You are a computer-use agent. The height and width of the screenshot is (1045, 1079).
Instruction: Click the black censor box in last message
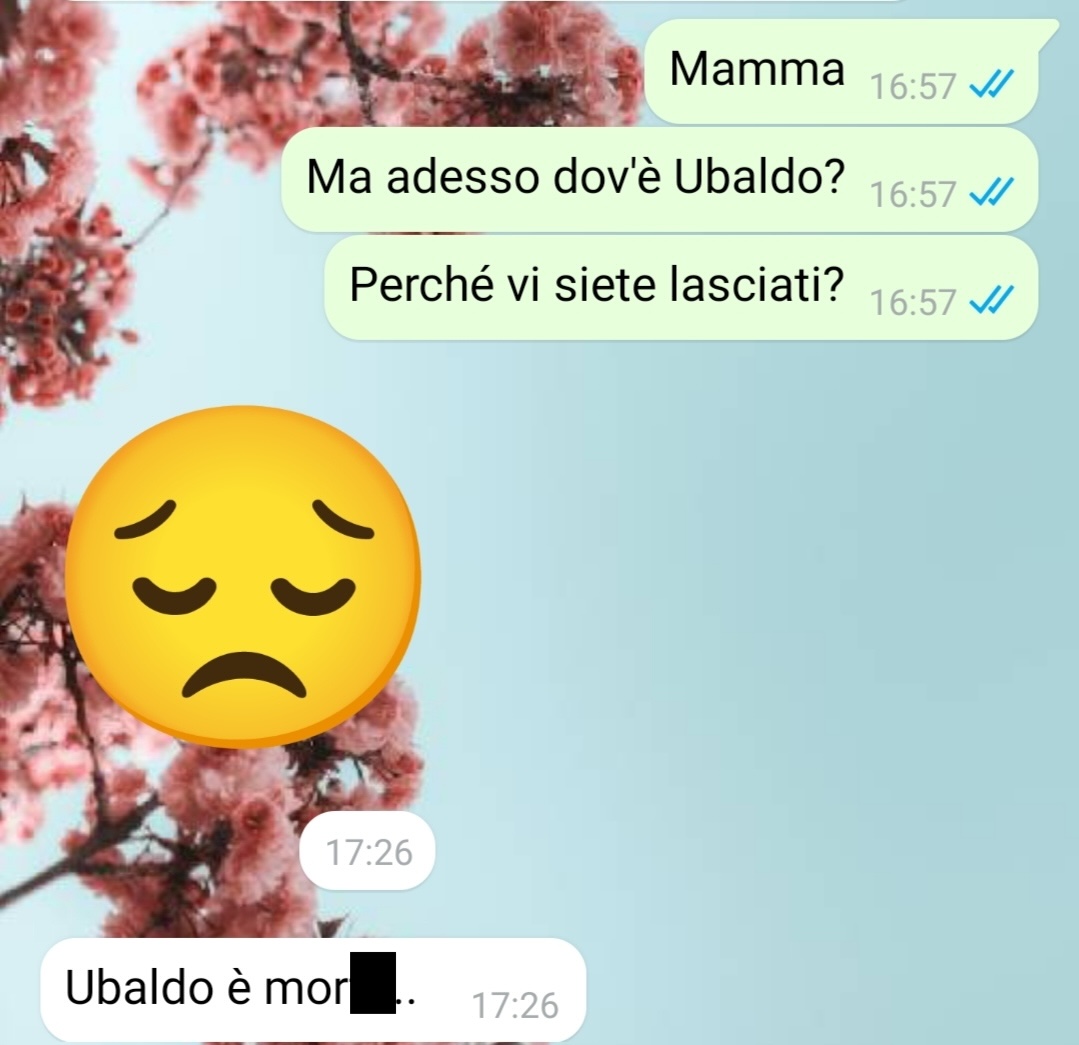(373, 982)
